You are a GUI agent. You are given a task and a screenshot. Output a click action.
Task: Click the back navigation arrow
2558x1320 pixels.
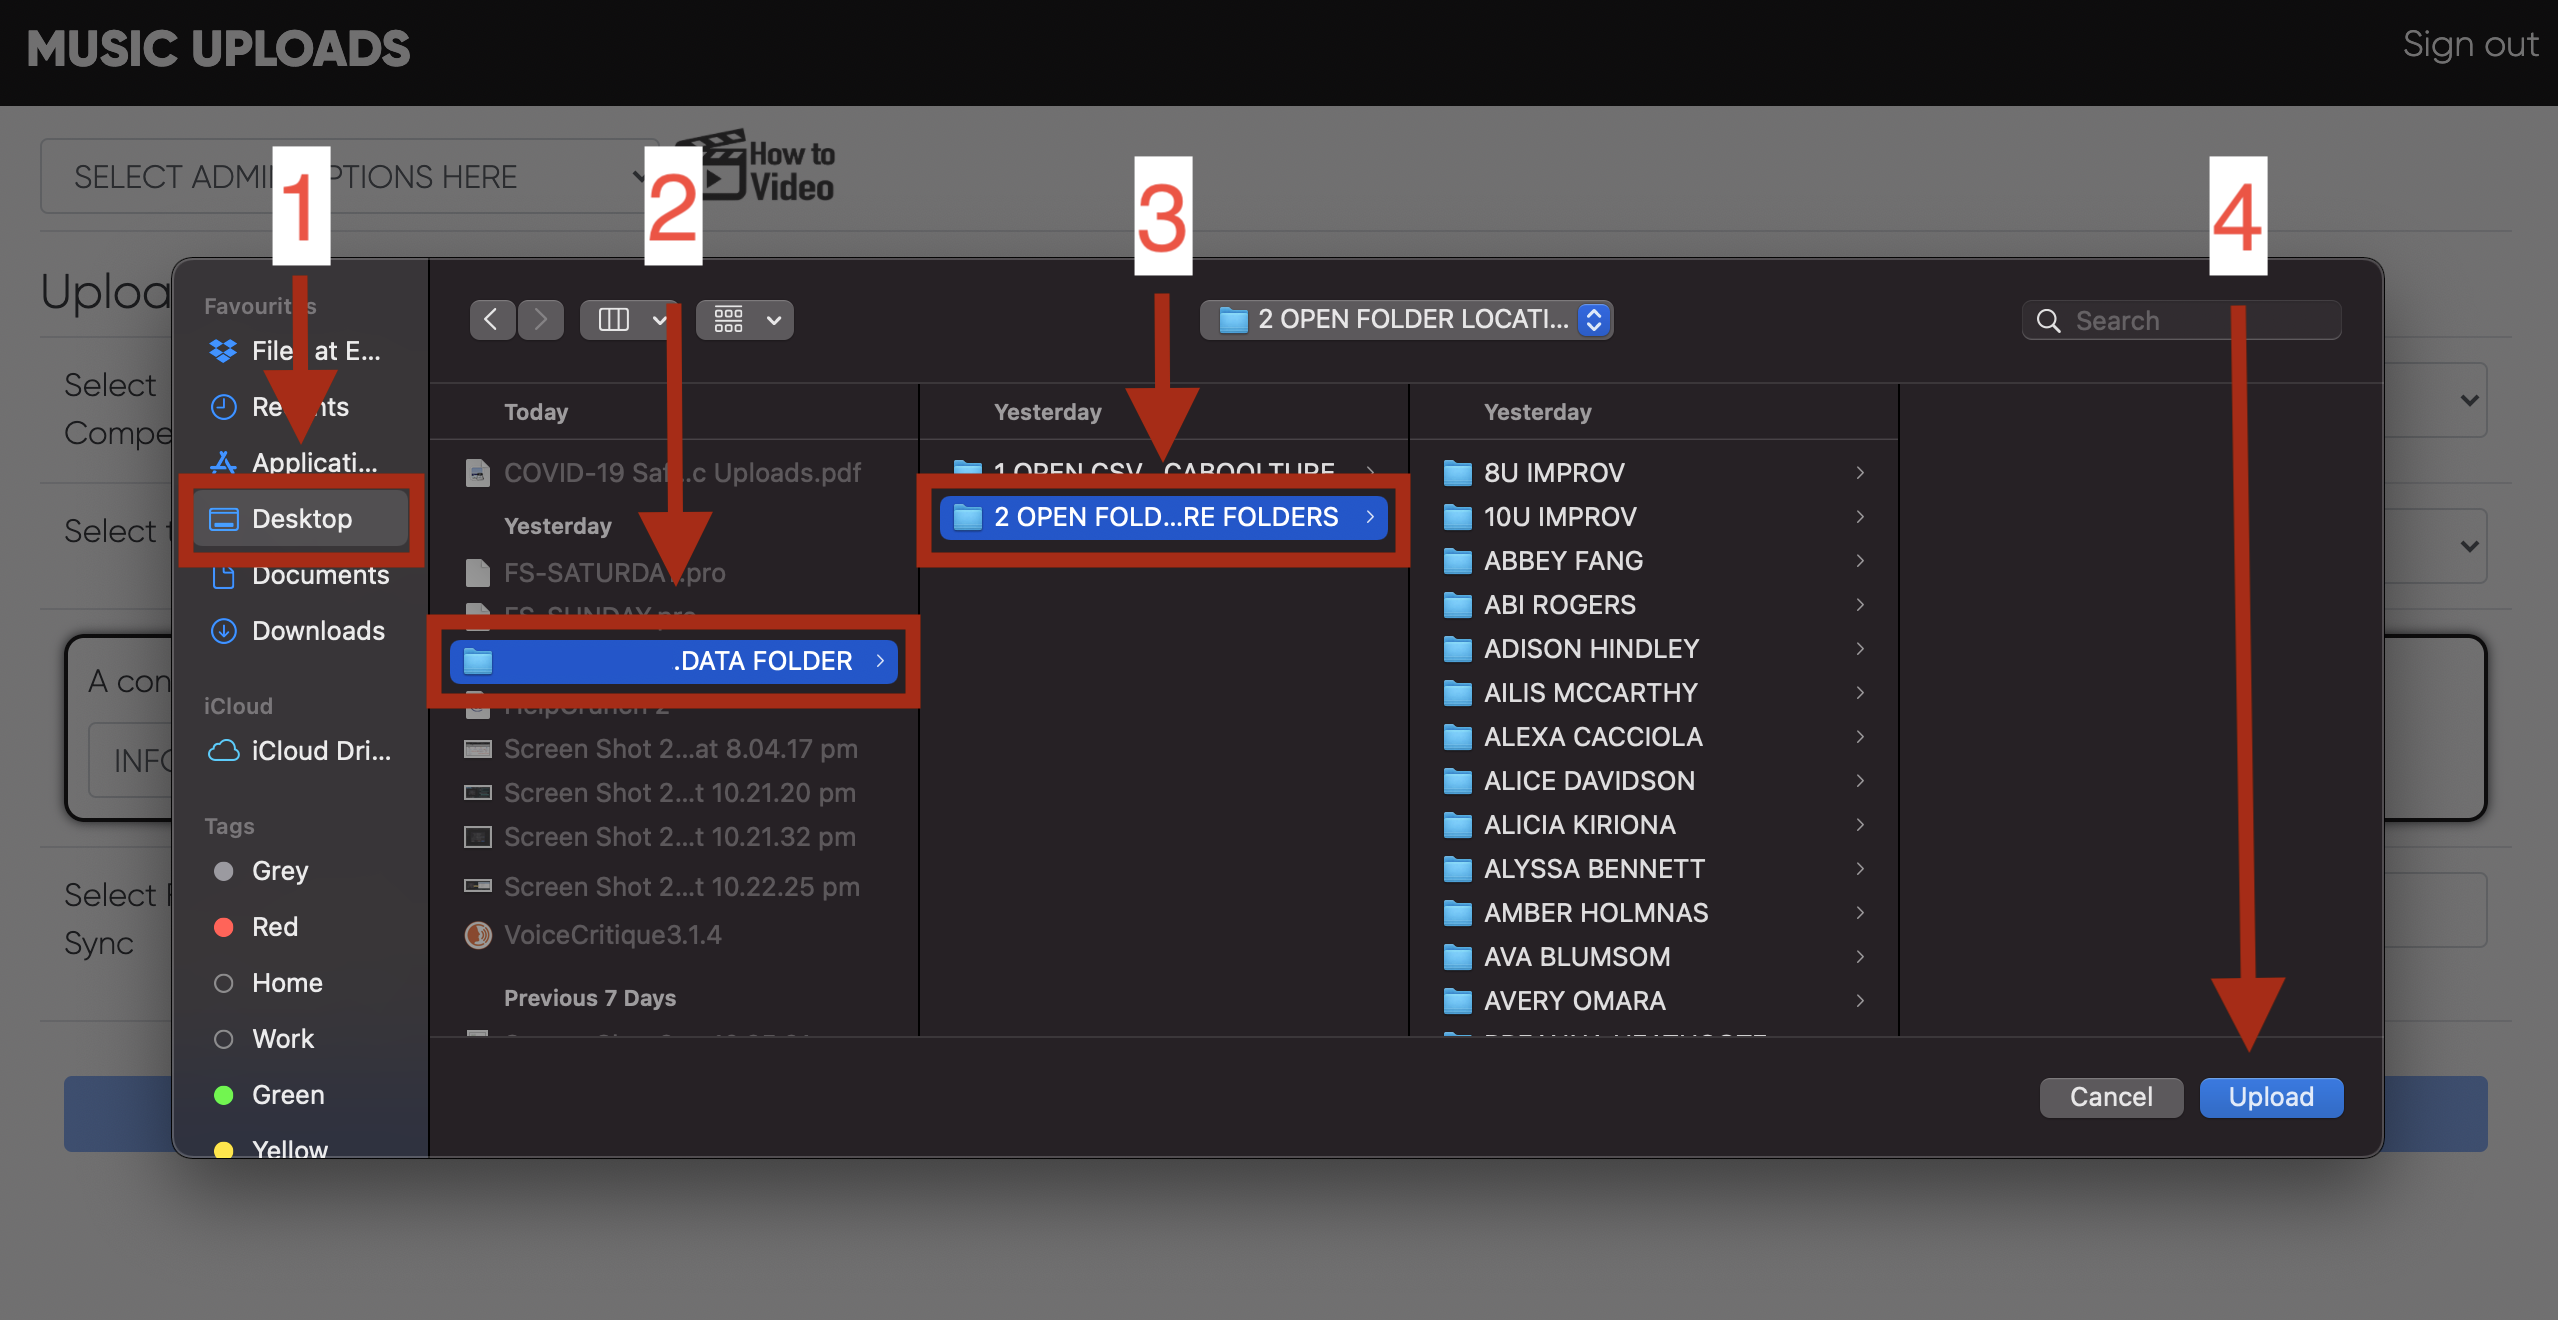point(491,320)
